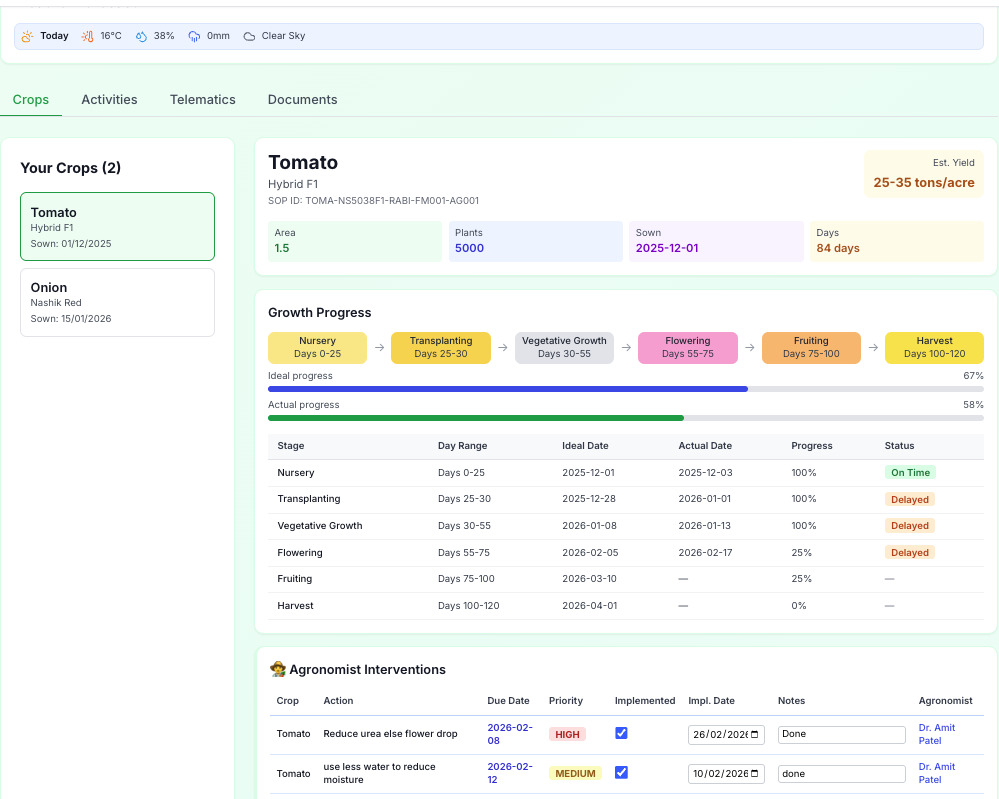Click the Harvest stage chip
Screen dimensions: 999x799
click(935, 347)
